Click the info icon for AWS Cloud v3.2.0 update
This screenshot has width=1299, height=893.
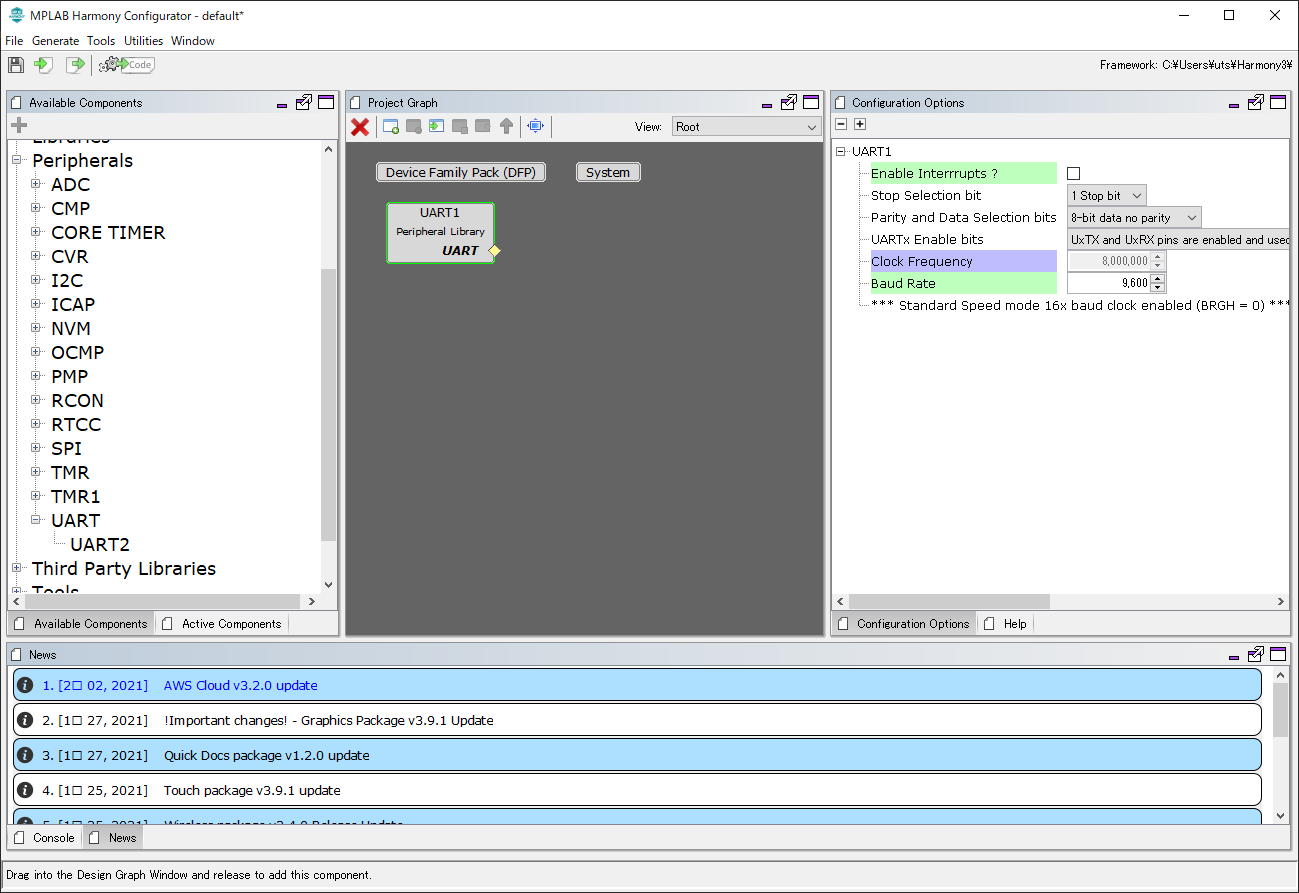27,685
